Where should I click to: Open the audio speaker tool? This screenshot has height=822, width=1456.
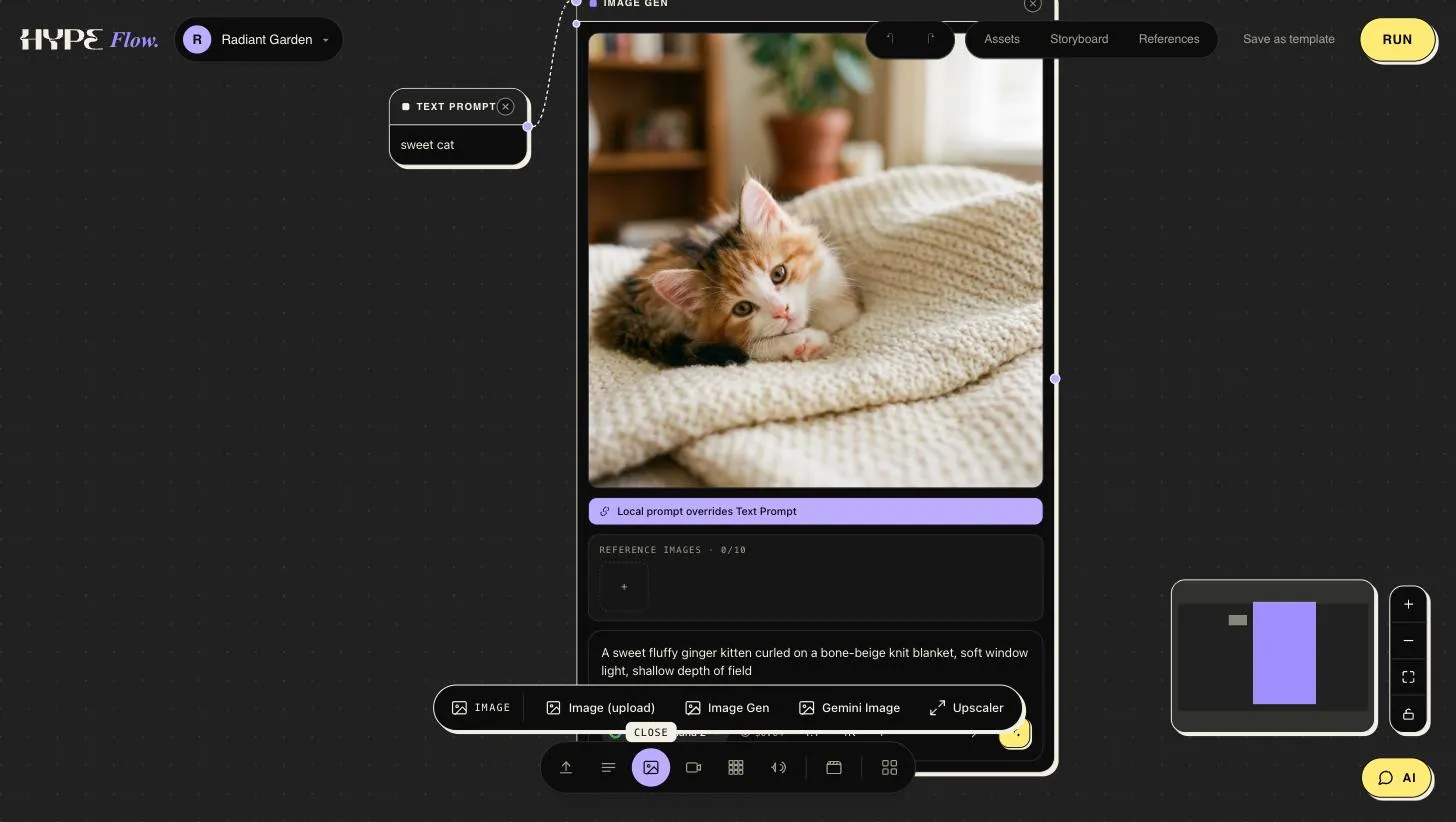click(x=778, y=768)
